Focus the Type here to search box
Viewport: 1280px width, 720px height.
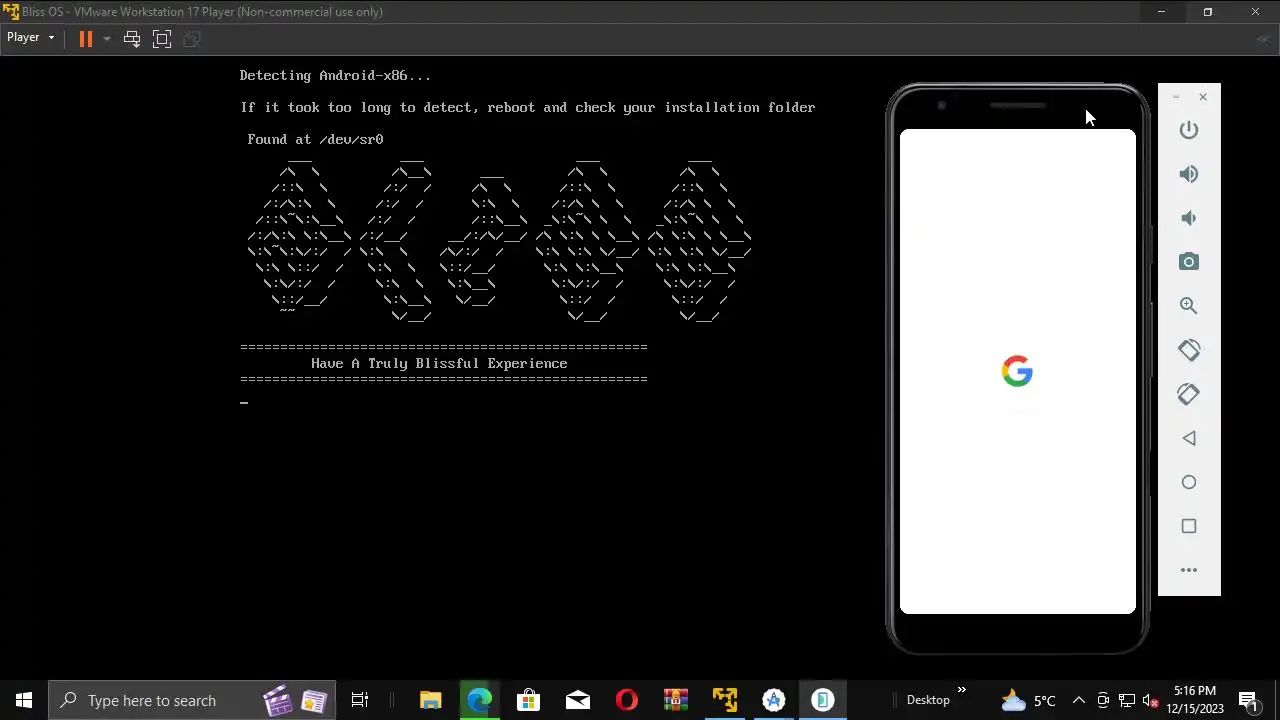pos(192,700)
